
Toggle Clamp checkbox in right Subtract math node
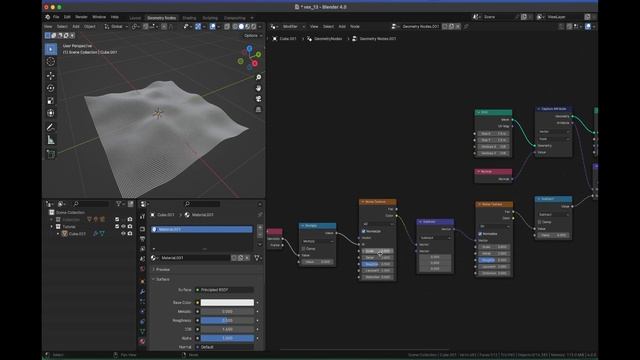point(540,222)
